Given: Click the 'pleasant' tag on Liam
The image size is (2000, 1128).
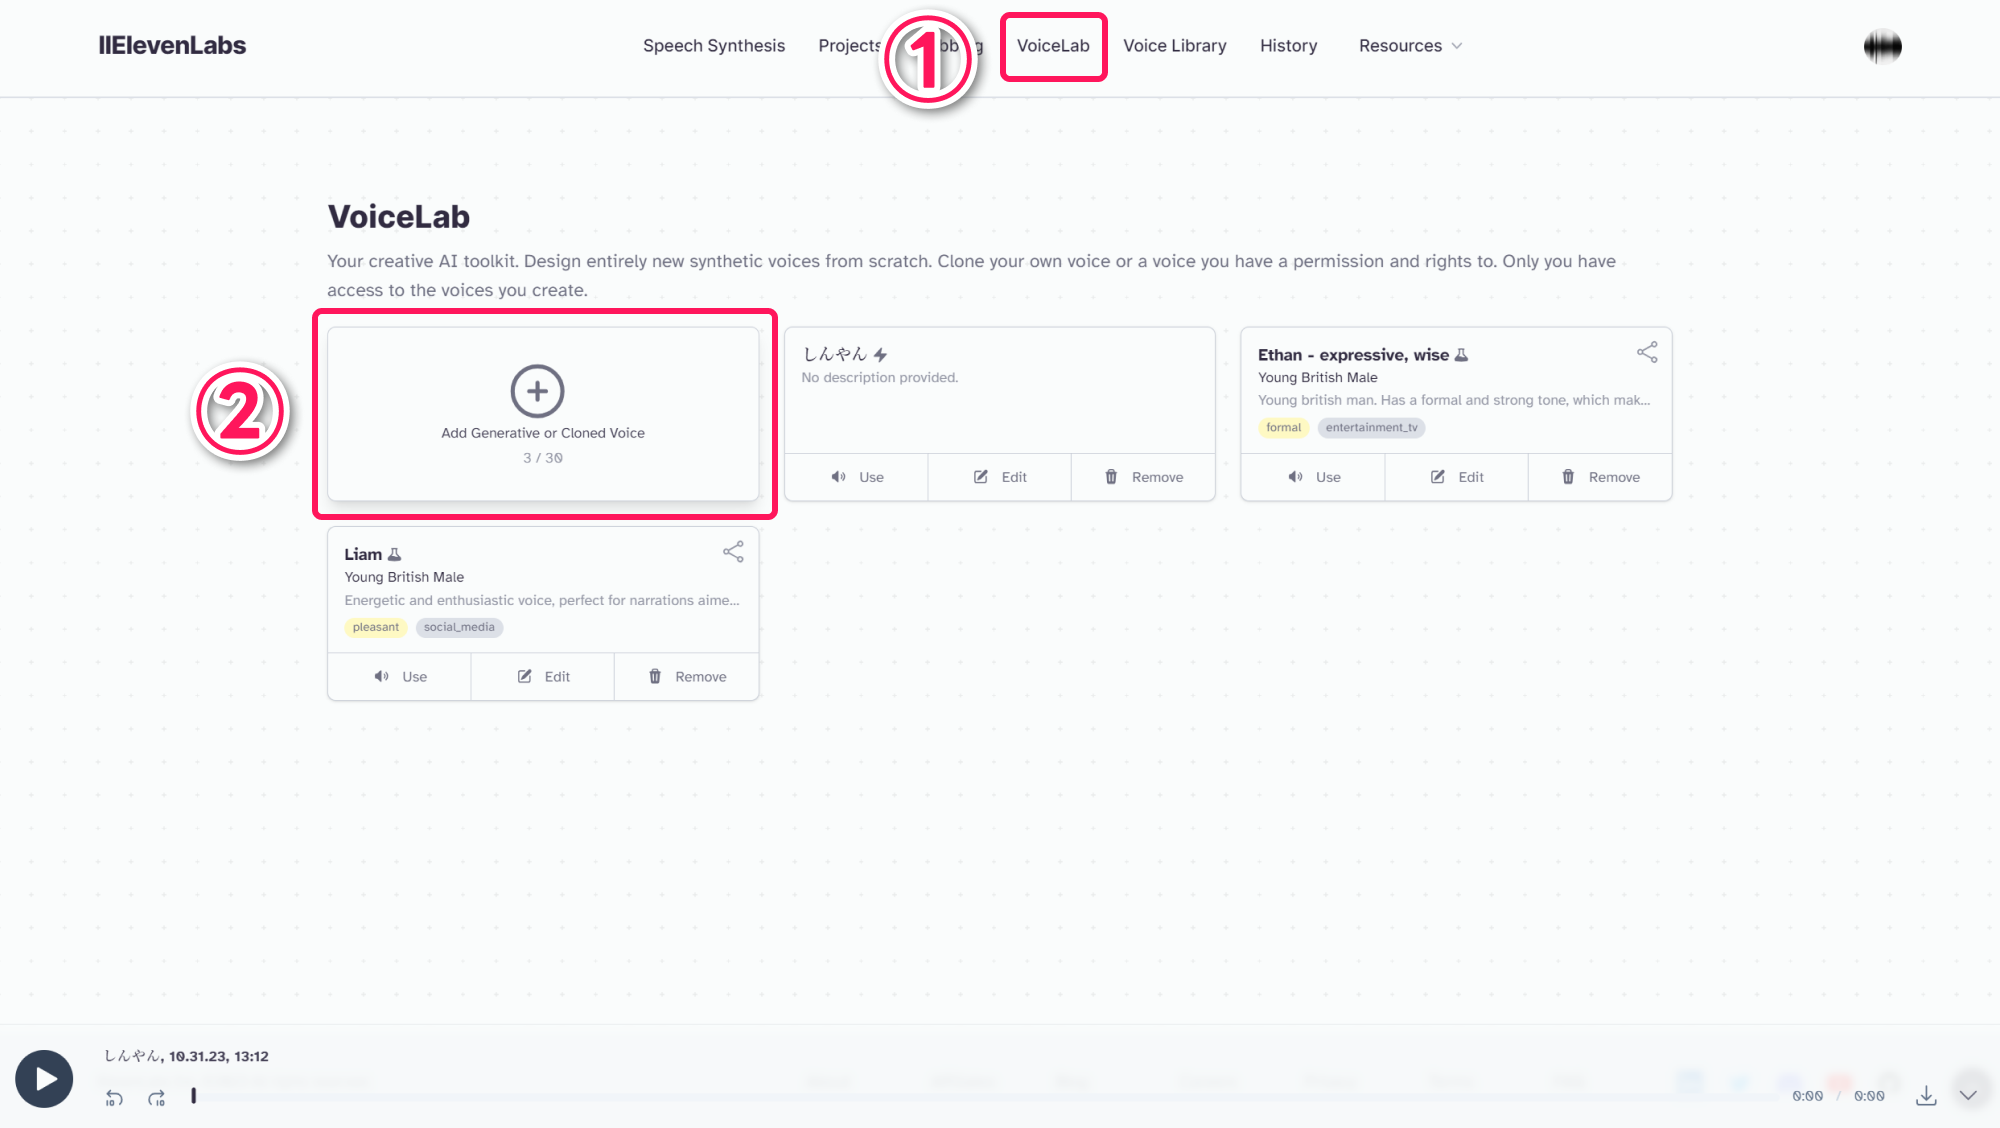Looking at the screenshot, I should (375, 628).
